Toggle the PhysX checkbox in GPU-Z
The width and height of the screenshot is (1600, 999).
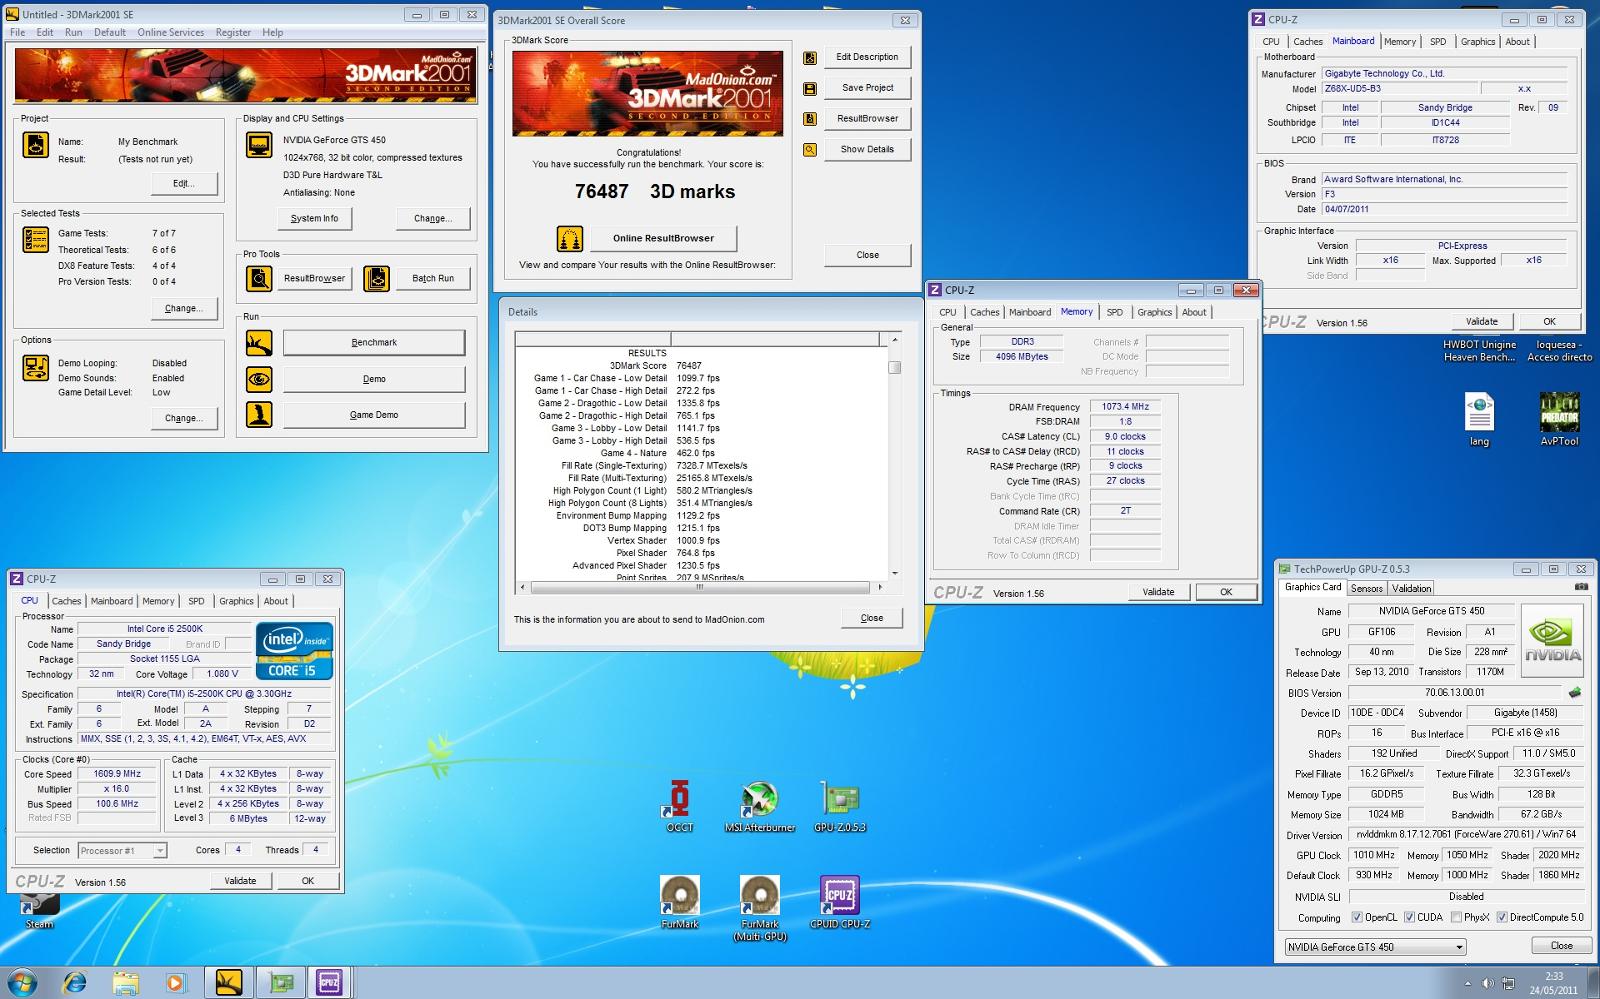pyautogui.click(x=1456, y=917)
